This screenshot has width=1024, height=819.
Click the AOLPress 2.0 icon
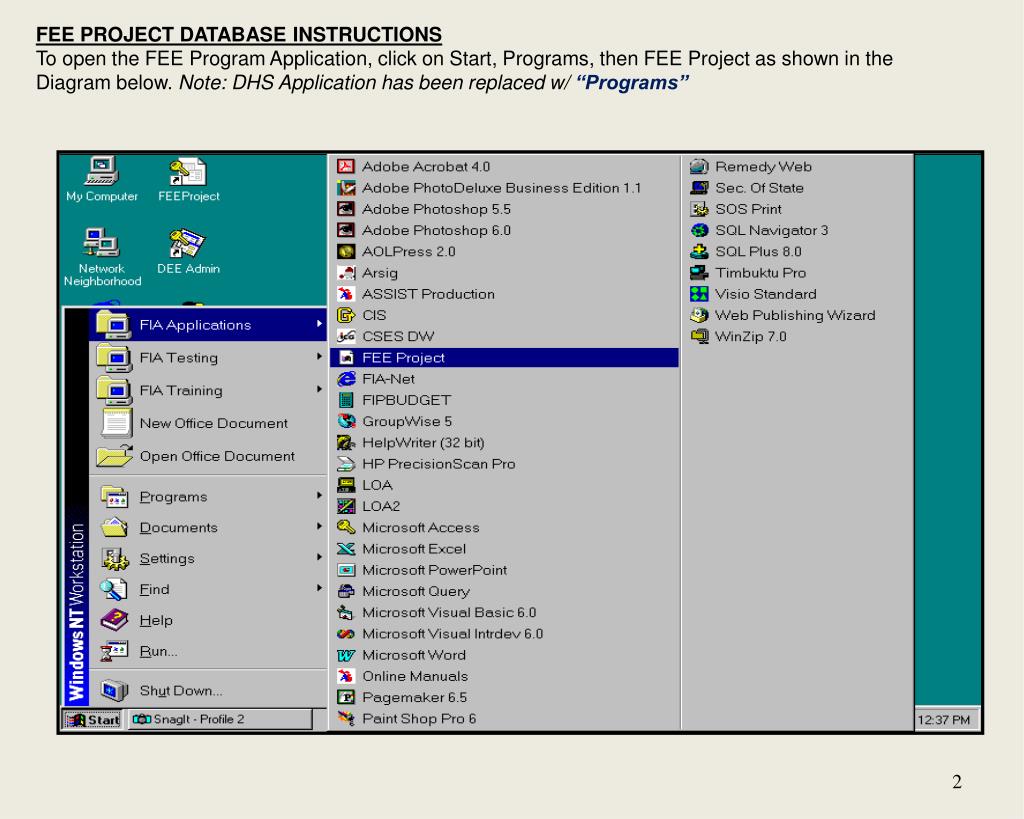[x=345, y=251]
